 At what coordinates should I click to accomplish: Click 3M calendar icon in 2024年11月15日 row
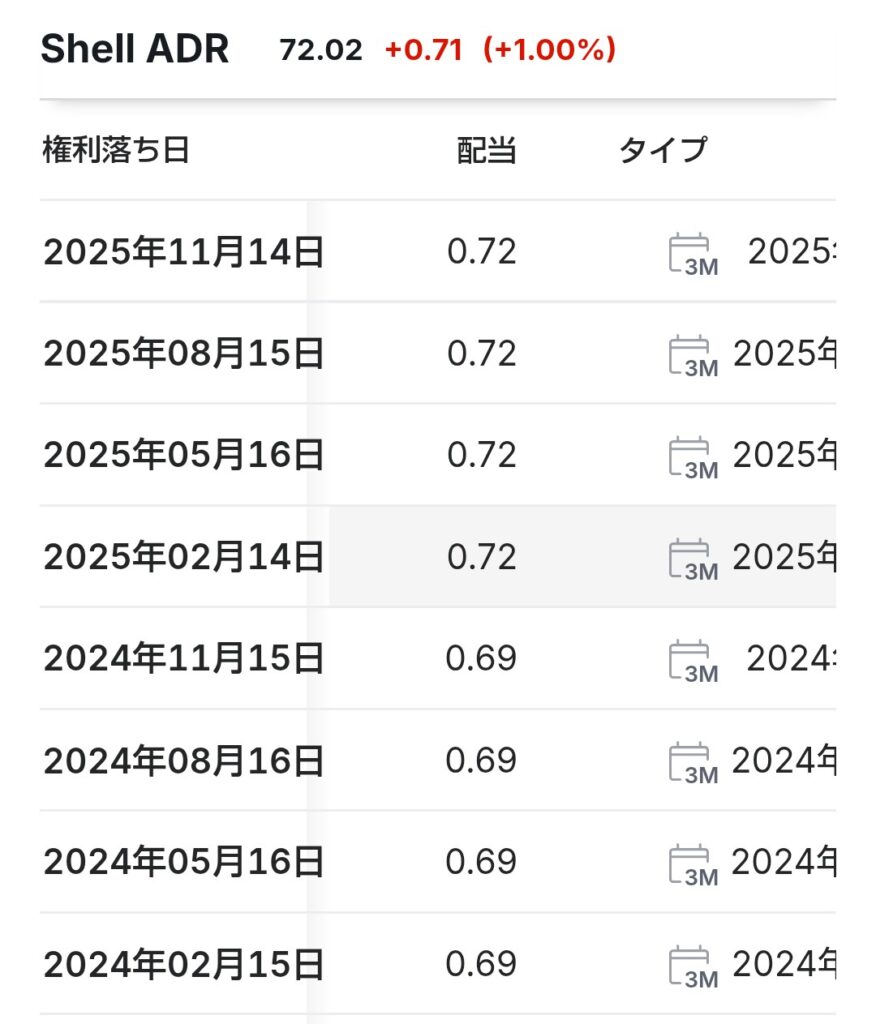[x=692, y=660]
